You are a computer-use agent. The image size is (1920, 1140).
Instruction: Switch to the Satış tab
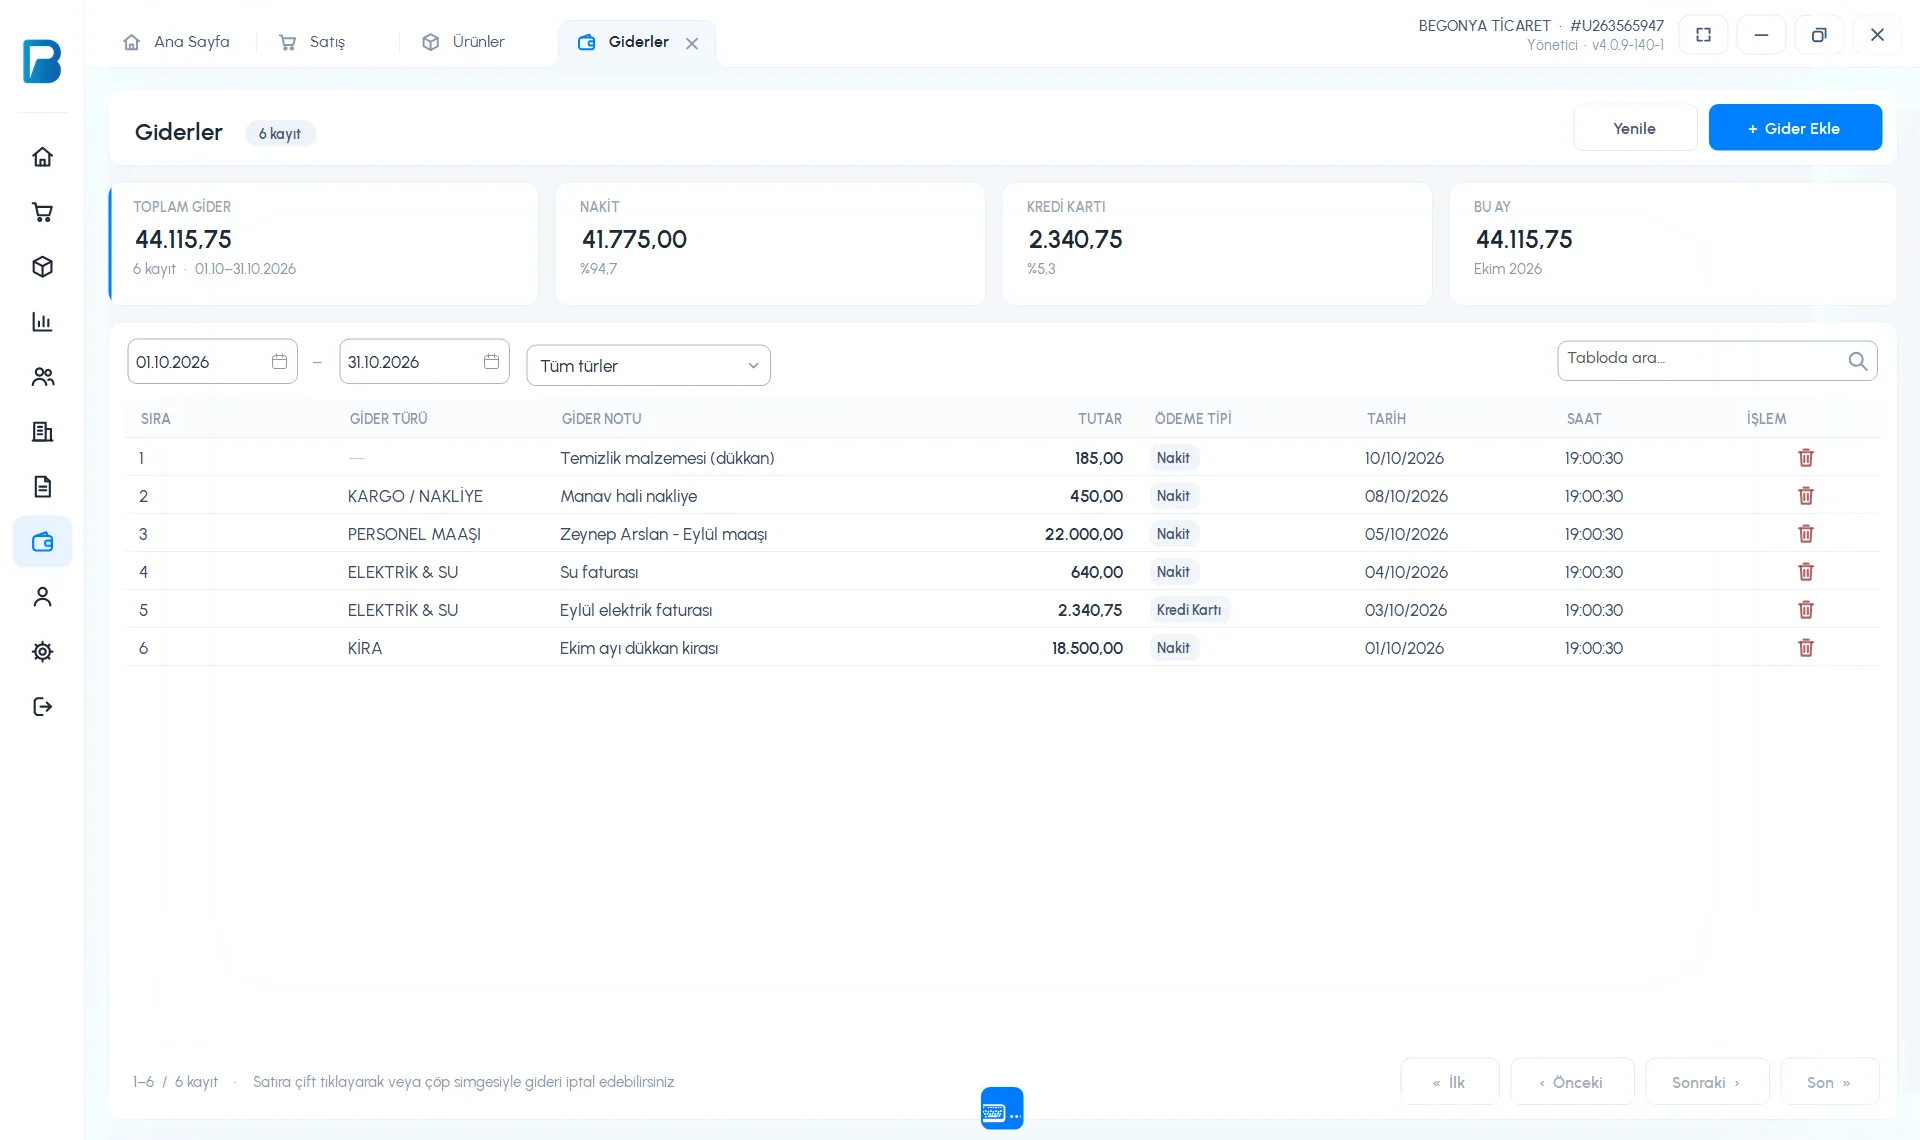coord(313,42)
